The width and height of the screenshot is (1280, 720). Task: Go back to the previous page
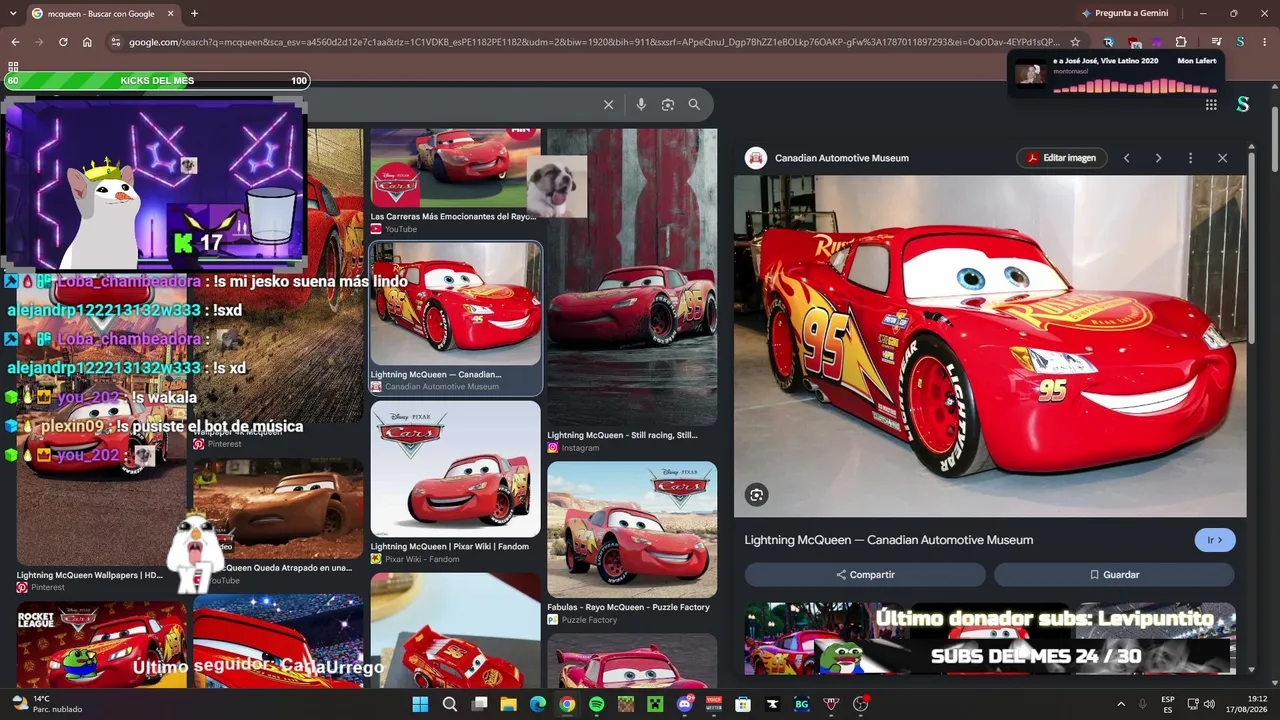pyautogui.click(x=15, y=42)
